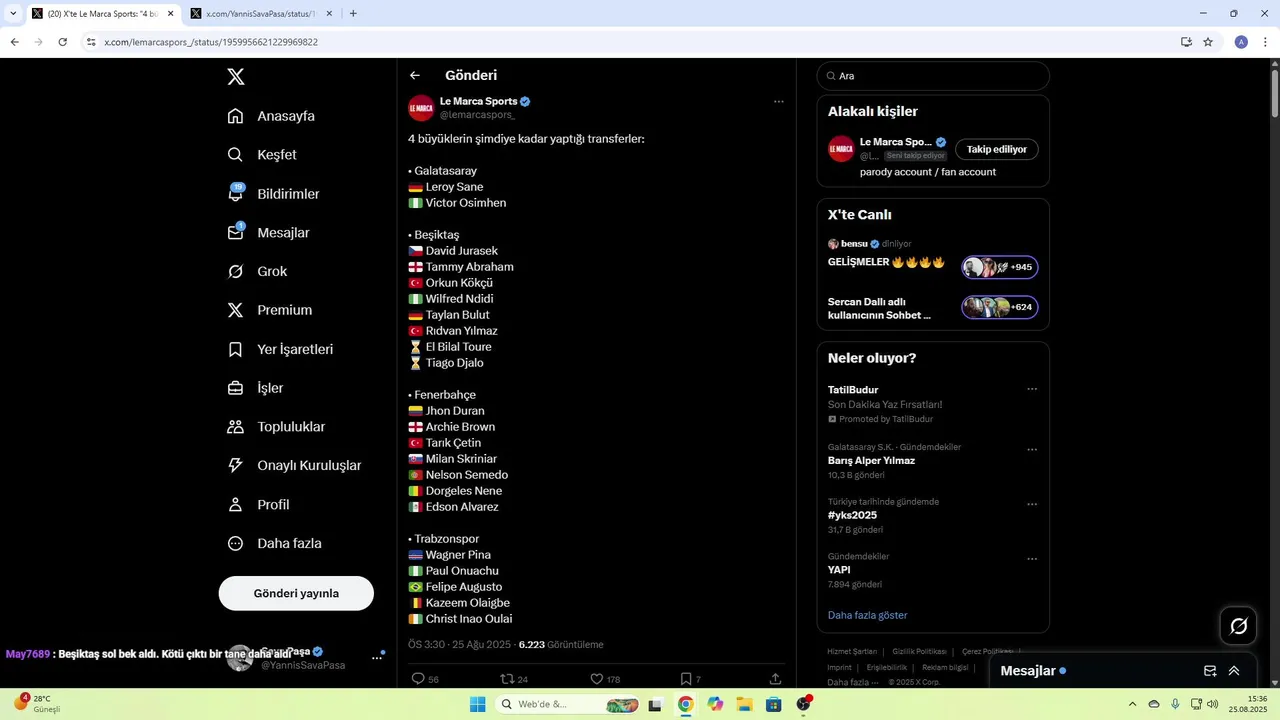Viewport: 1280px width, 720px height.
Task: Open the post's three-dot options menu
Action: [778, 102]
